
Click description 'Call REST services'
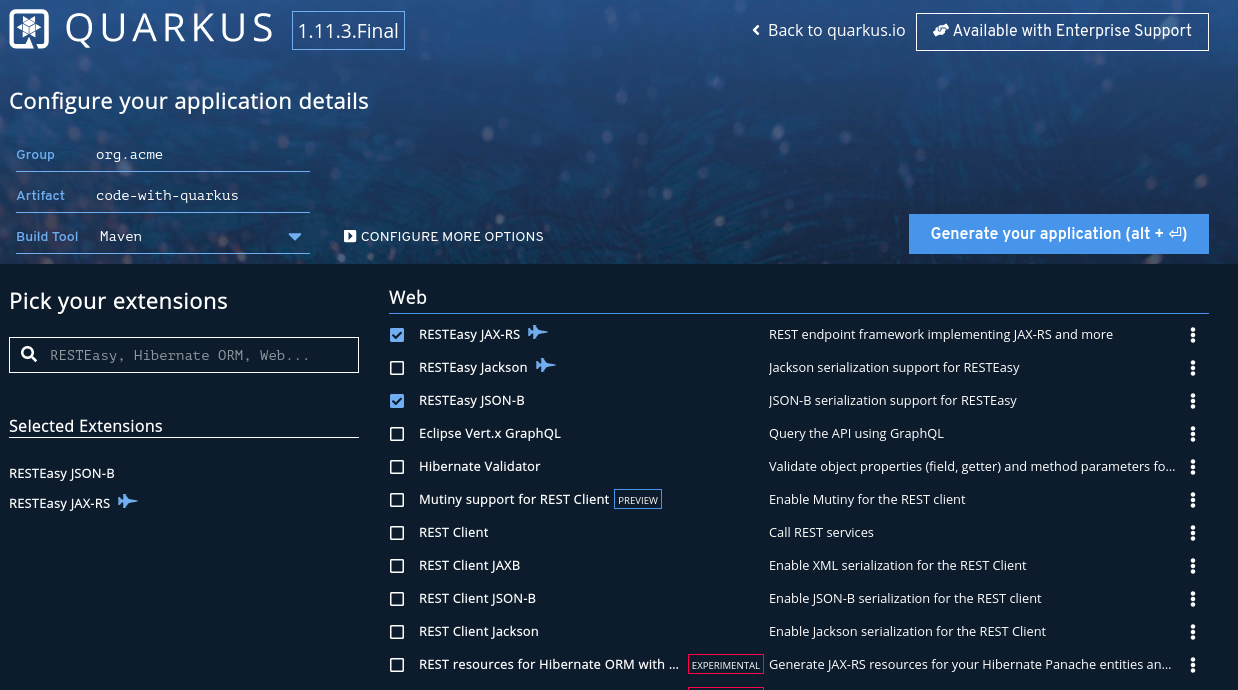click(821, 533)
